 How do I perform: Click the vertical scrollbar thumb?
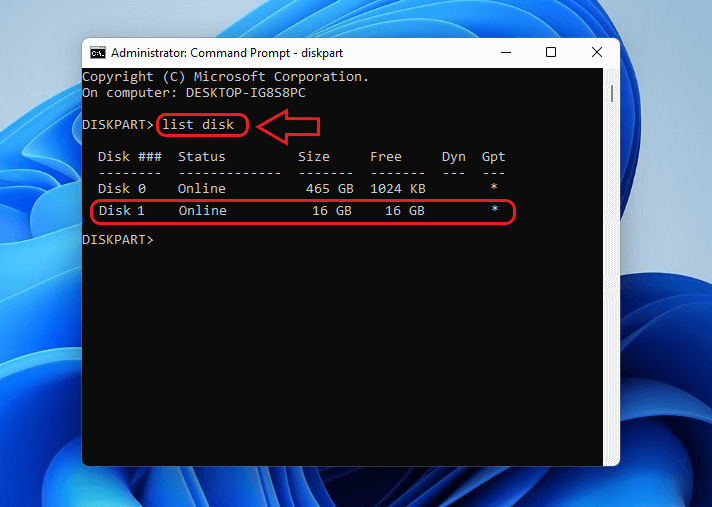pos(612,94)
